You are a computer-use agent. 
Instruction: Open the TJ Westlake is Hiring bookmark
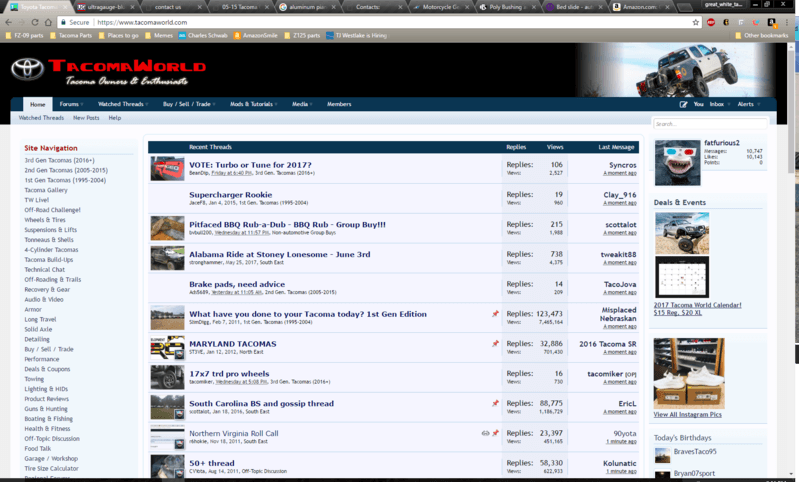tap(356, 36)
